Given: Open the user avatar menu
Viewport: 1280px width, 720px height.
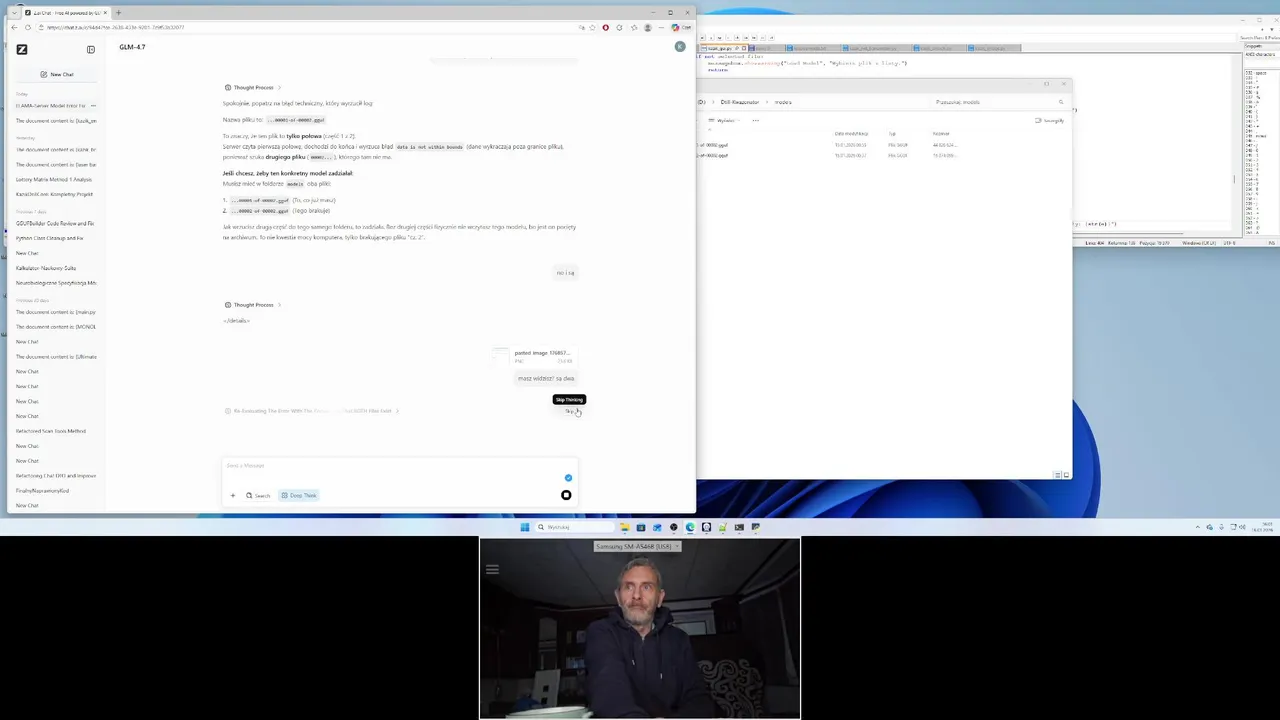Looking at the screenshot, I should coord(680,47).
